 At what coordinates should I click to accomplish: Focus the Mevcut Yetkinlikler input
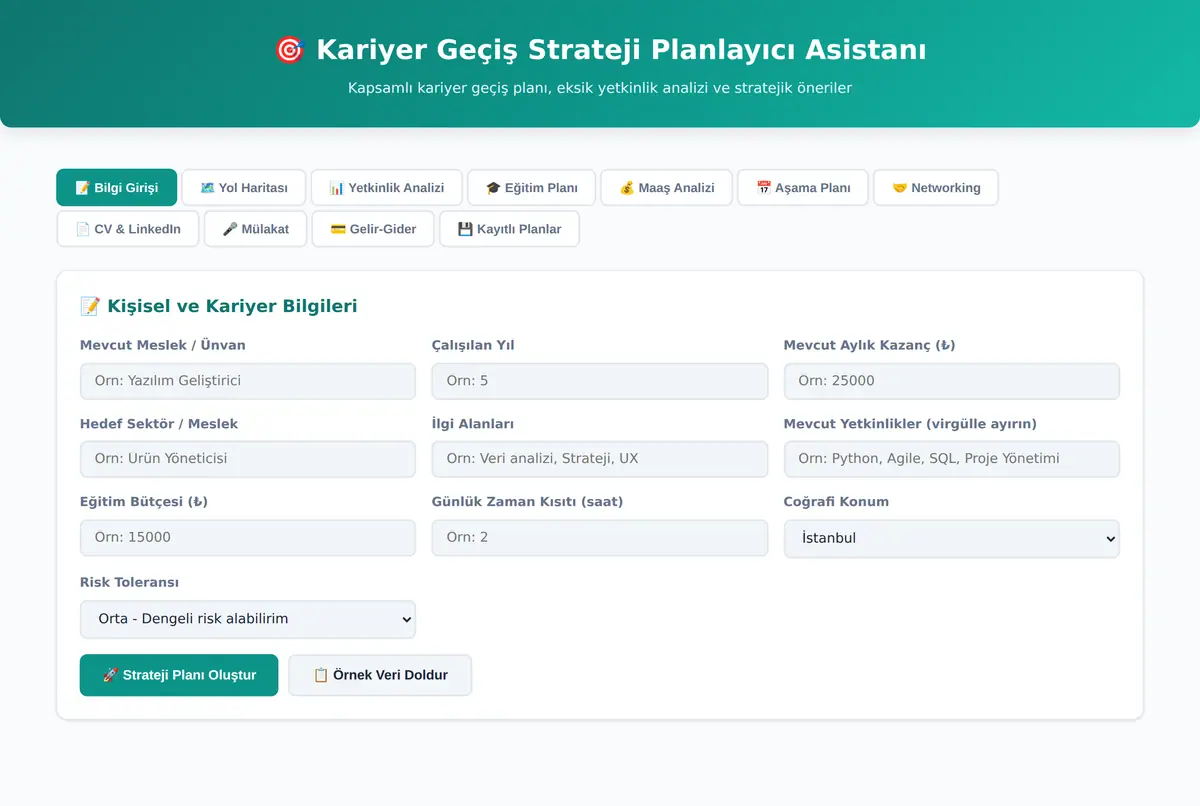(x=952, y=459)
